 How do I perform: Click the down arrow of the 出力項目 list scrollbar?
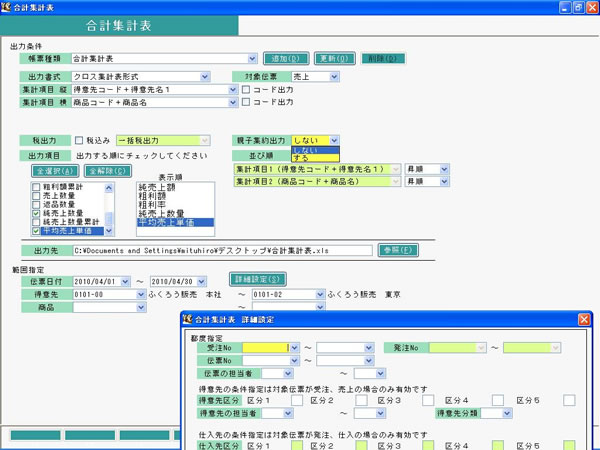(x=109, y=230)
